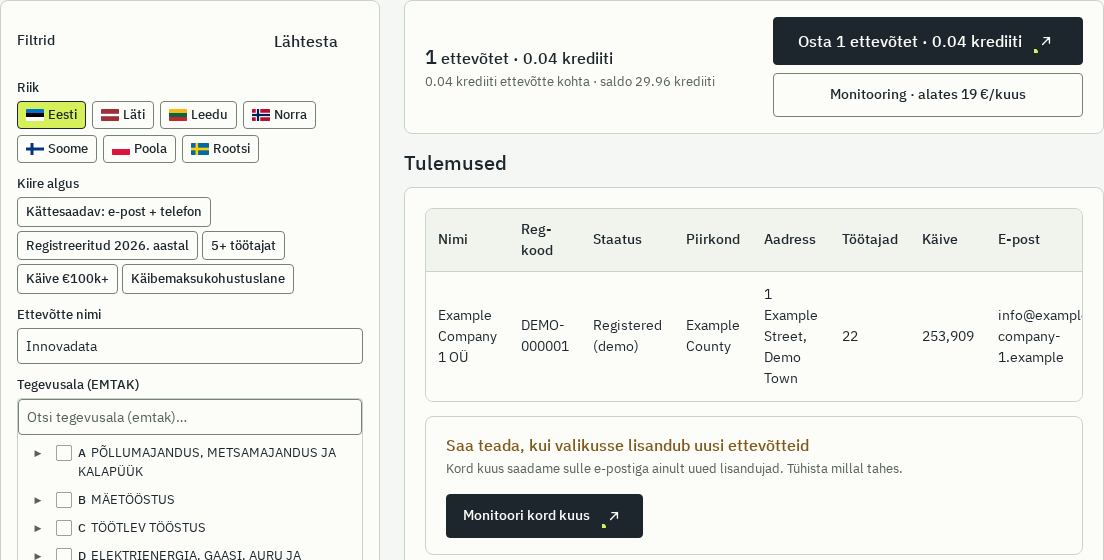Select the Soome country chip
The width and height of the screenshot is (1104, 560).
[57, 149]
